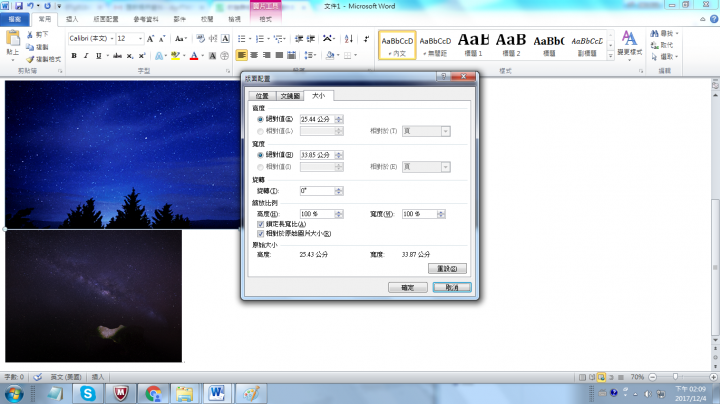720x404 pixels.
Task: Click the OK button in dialog
Action: [407, 287]
